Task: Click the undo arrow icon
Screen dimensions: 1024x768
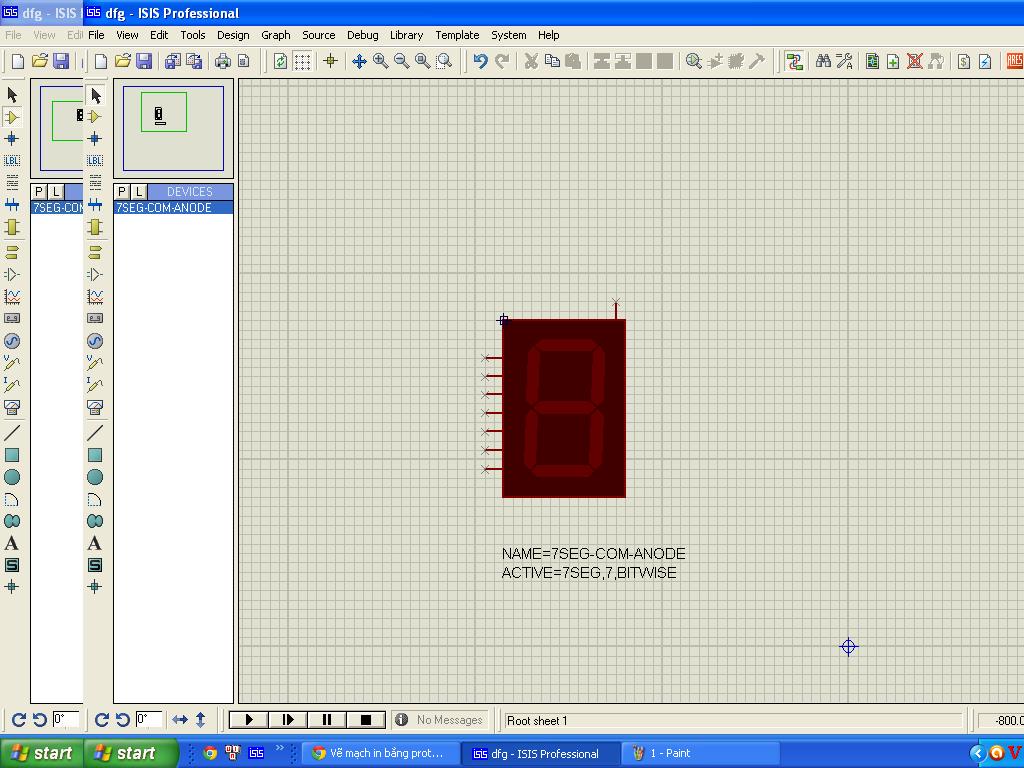Action: (480, 61)
